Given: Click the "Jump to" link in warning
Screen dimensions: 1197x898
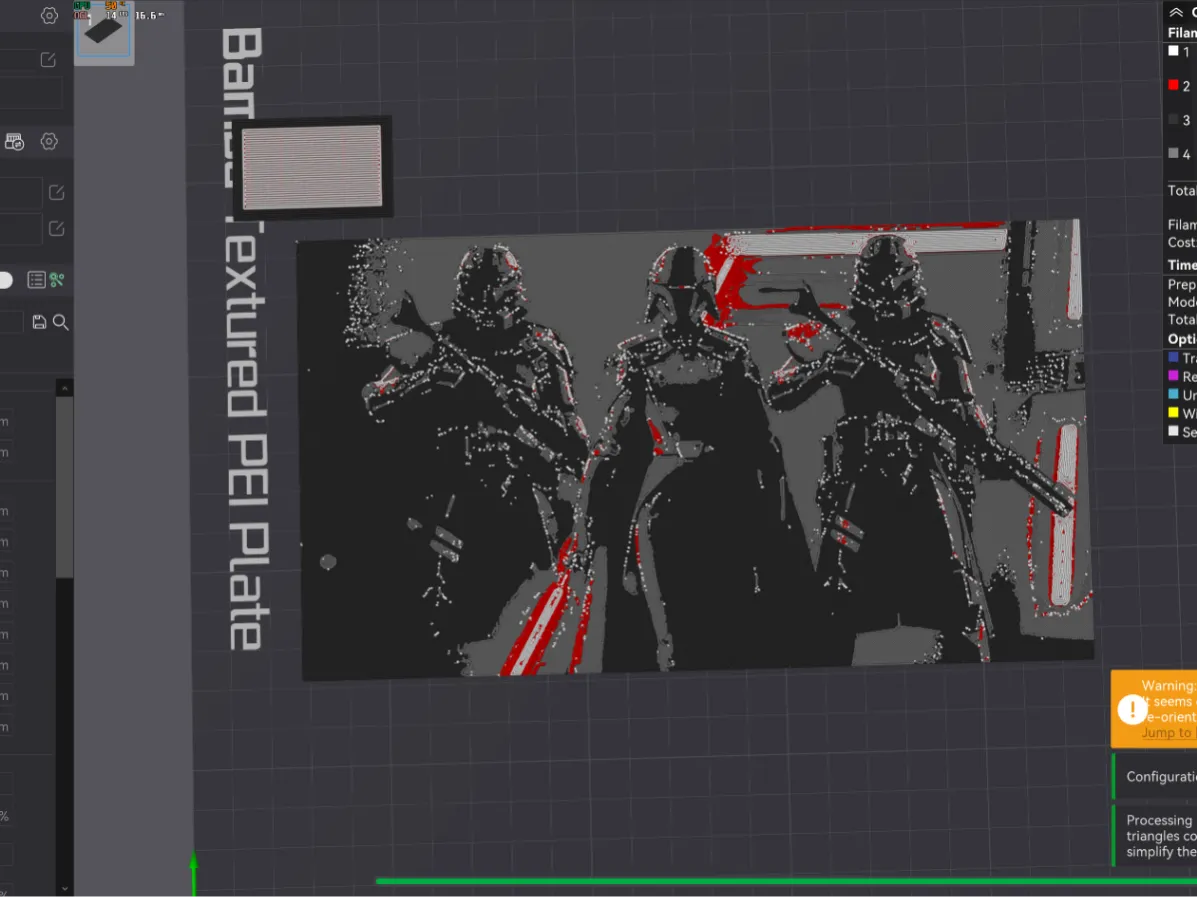Looking at the screenshot, I should point(1168,732).
